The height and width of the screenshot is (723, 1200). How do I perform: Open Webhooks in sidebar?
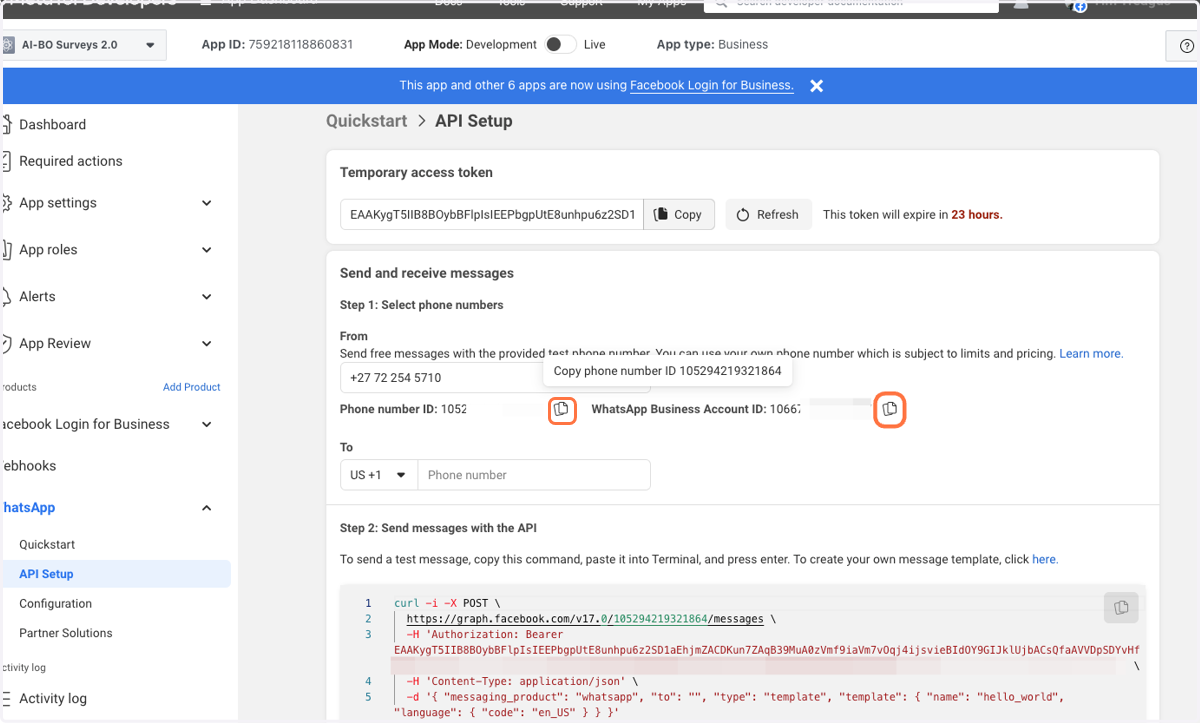28,466
